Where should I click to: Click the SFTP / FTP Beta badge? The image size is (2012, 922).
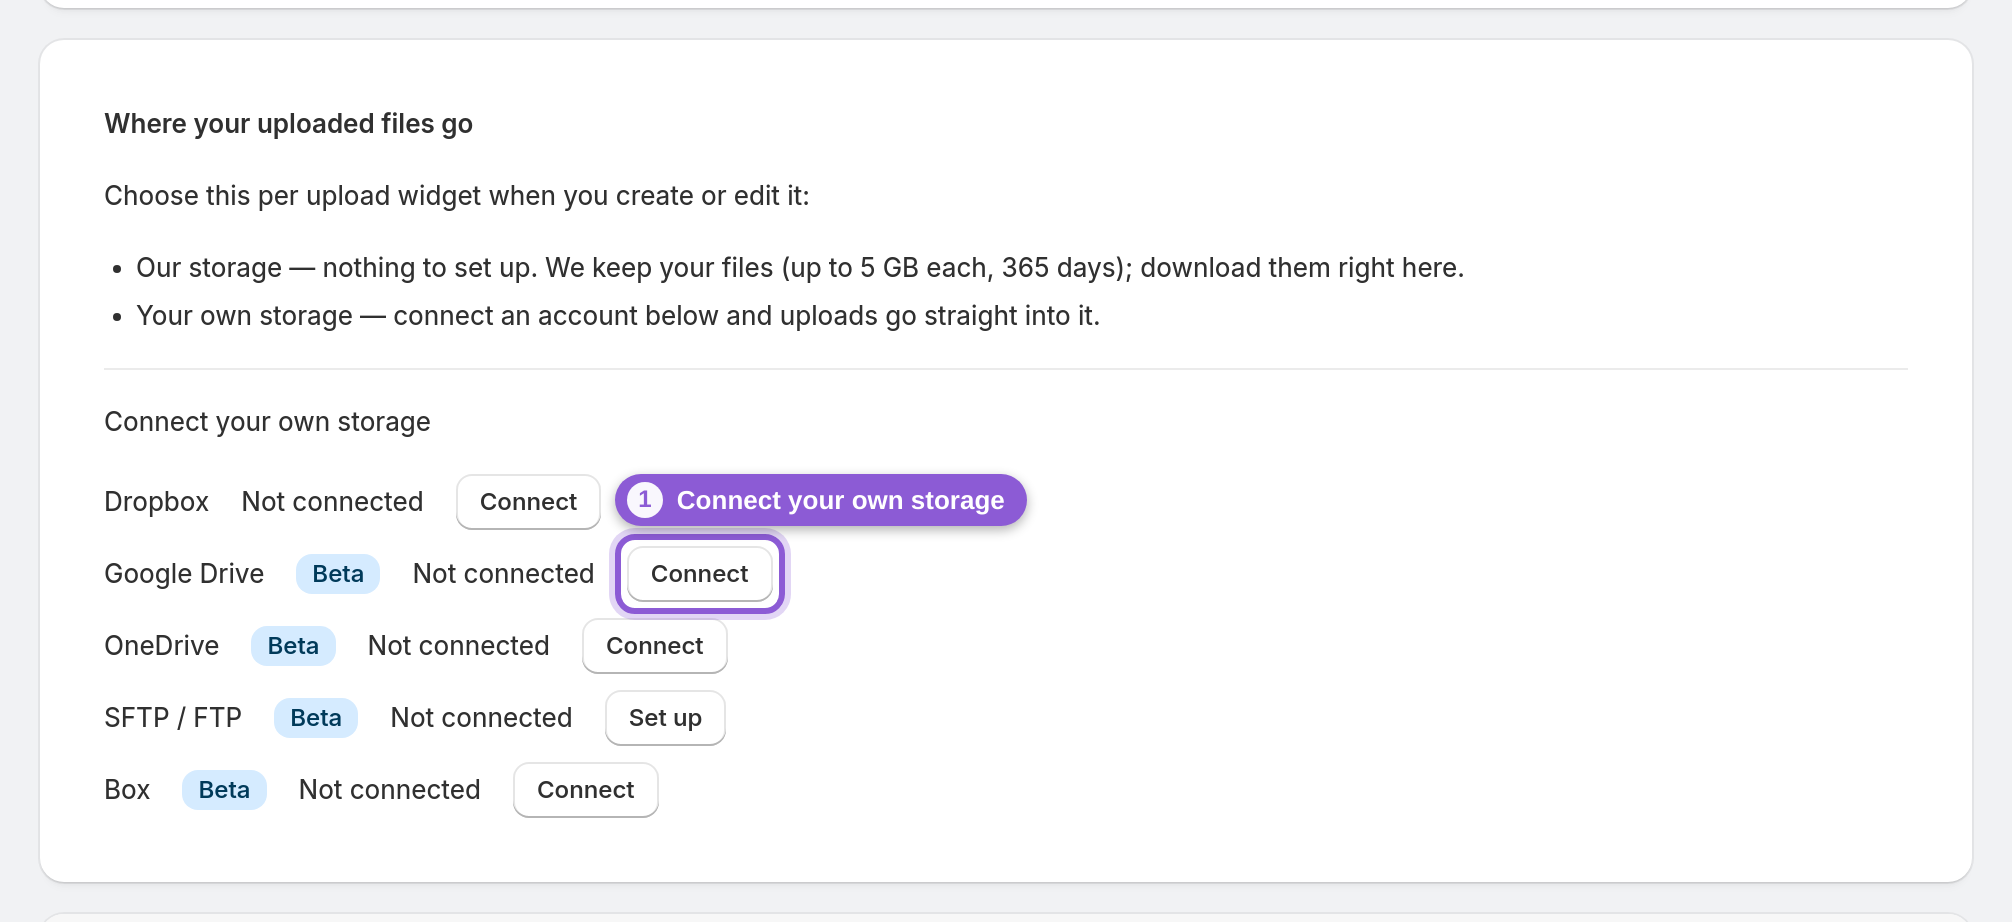(316, 718)
